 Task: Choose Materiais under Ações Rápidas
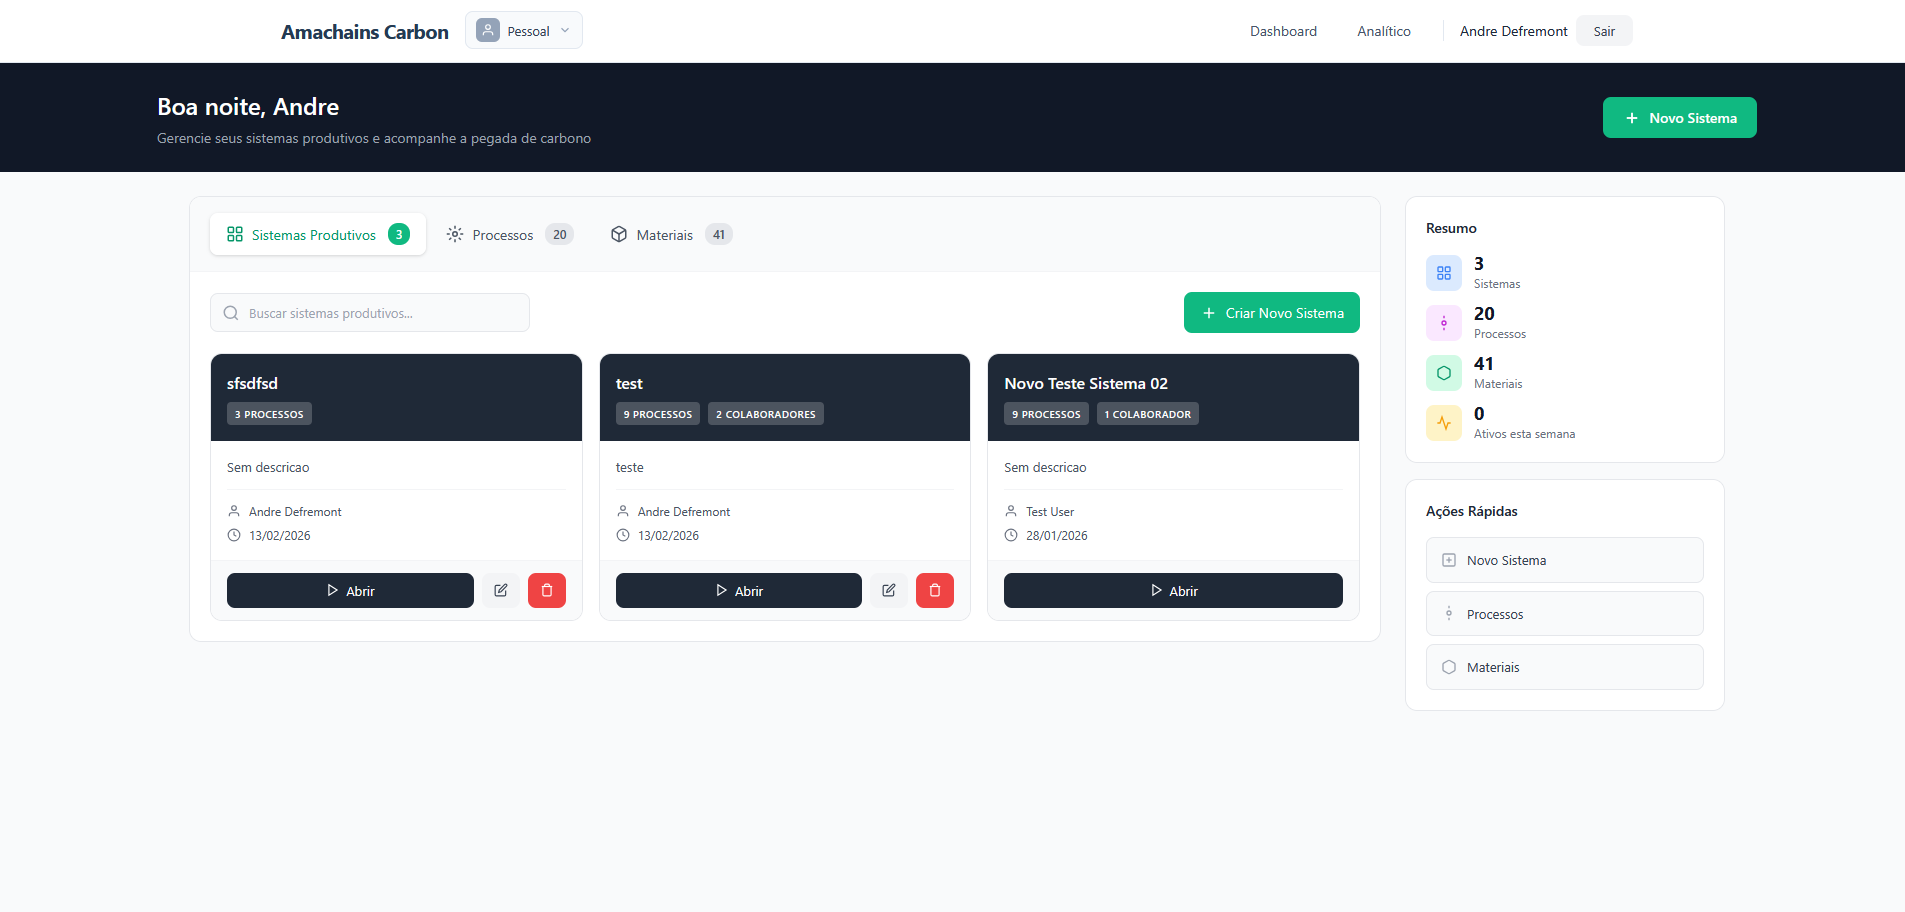click(1564, 667)
